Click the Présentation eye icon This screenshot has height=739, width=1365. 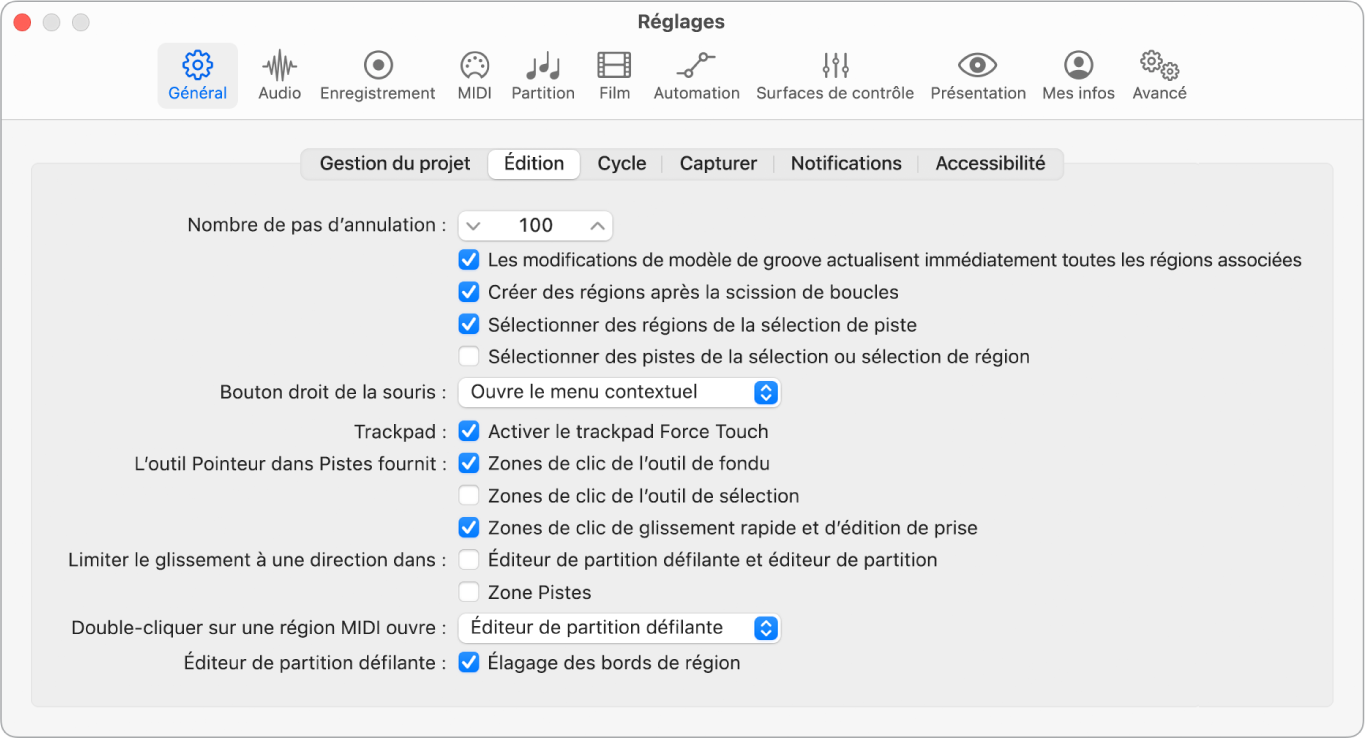tap(977, 75)
